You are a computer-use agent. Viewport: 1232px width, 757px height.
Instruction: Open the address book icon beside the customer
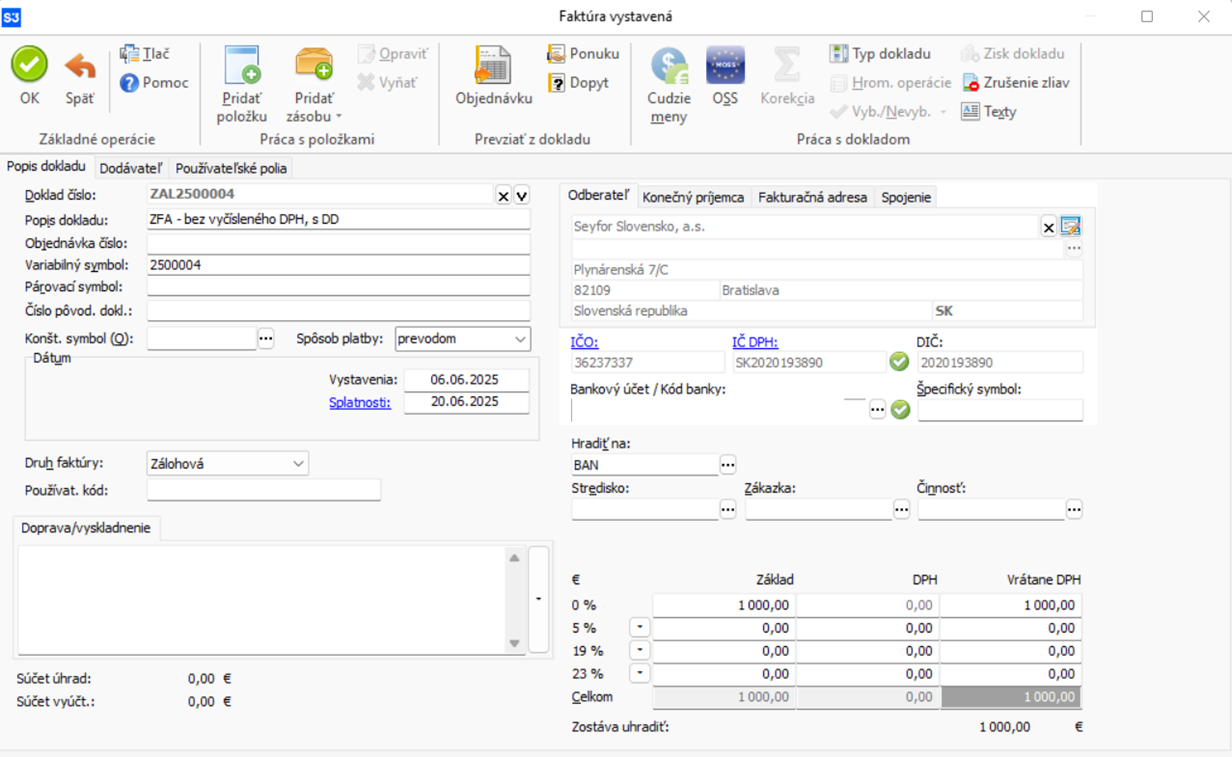[x=1071, y=227]
